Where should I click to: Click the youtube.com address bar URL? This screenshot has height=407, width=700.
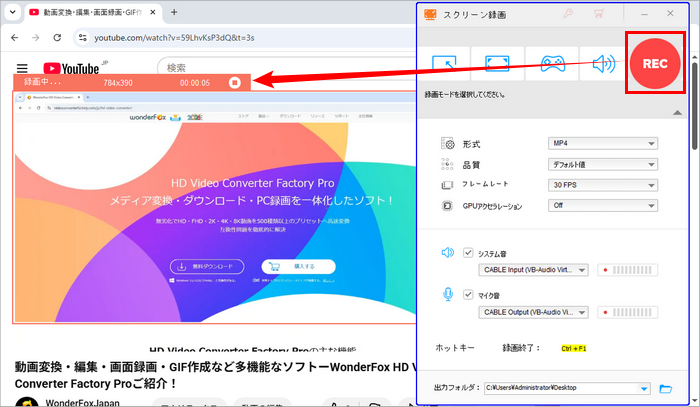(174, 38)
